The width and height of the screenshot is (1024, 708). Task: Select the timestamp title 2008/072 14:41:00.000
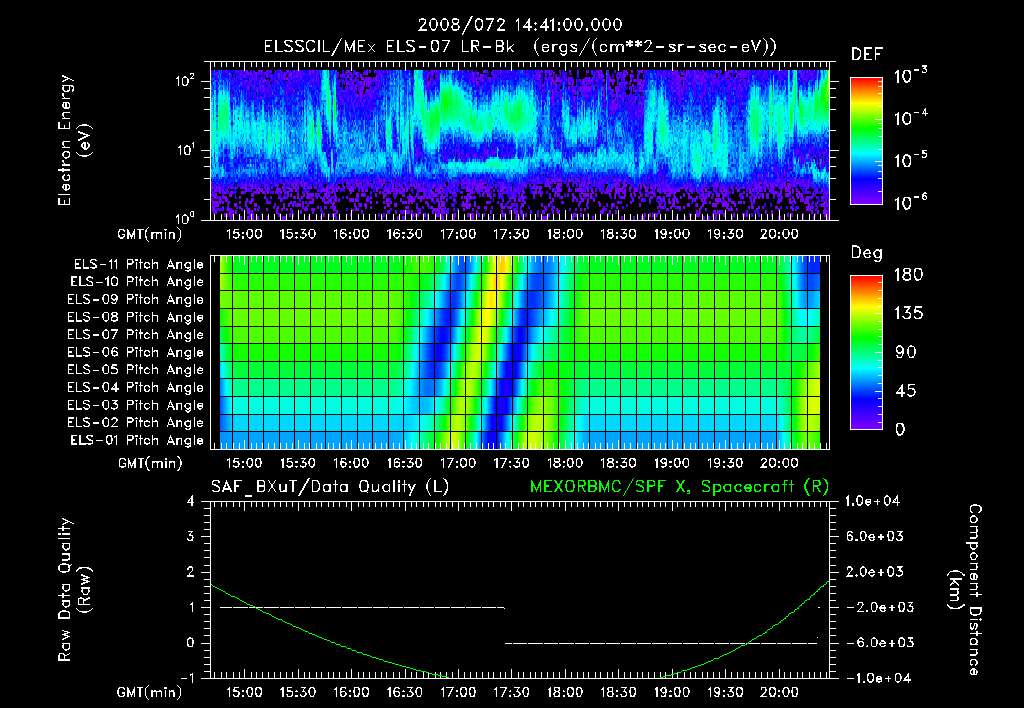coord(520,25)
